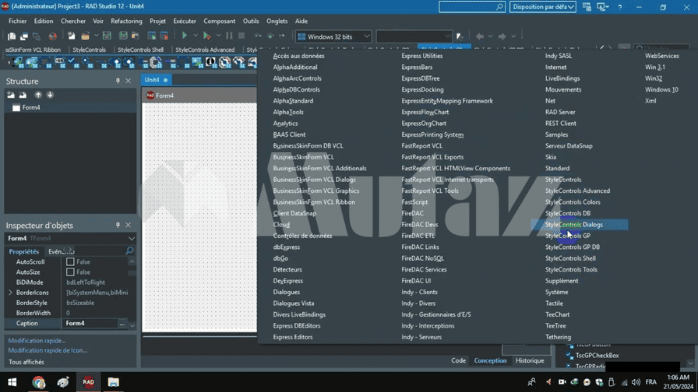Click the Open file folder toolbar icon
Screen dimensions: 698x392
coord(85,36)
